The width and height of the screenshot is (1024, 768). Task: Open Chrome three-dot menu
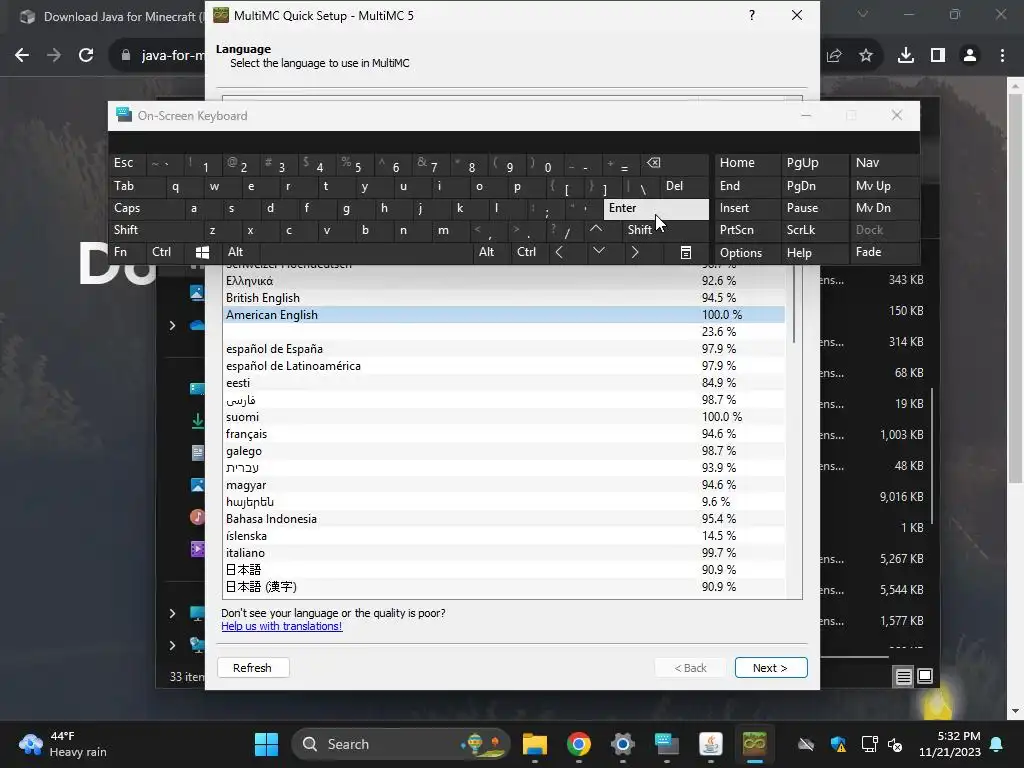[x=1002, y=56]
